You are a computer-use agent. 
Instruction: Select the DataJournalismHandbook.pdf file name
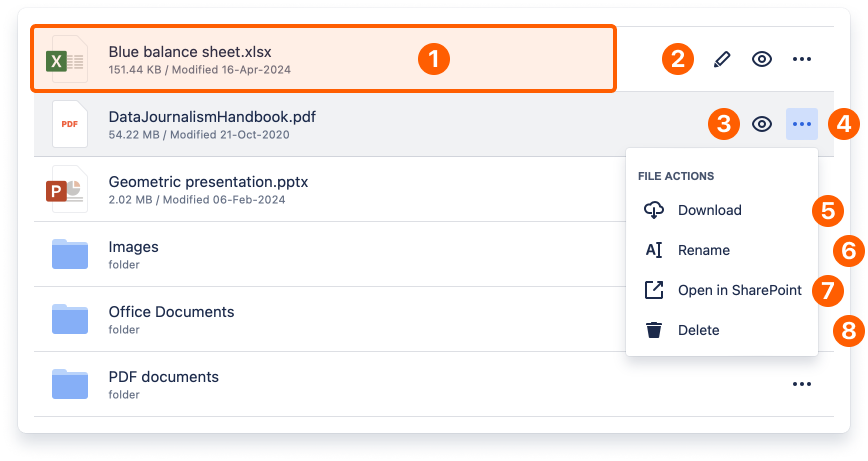point(212,117)
